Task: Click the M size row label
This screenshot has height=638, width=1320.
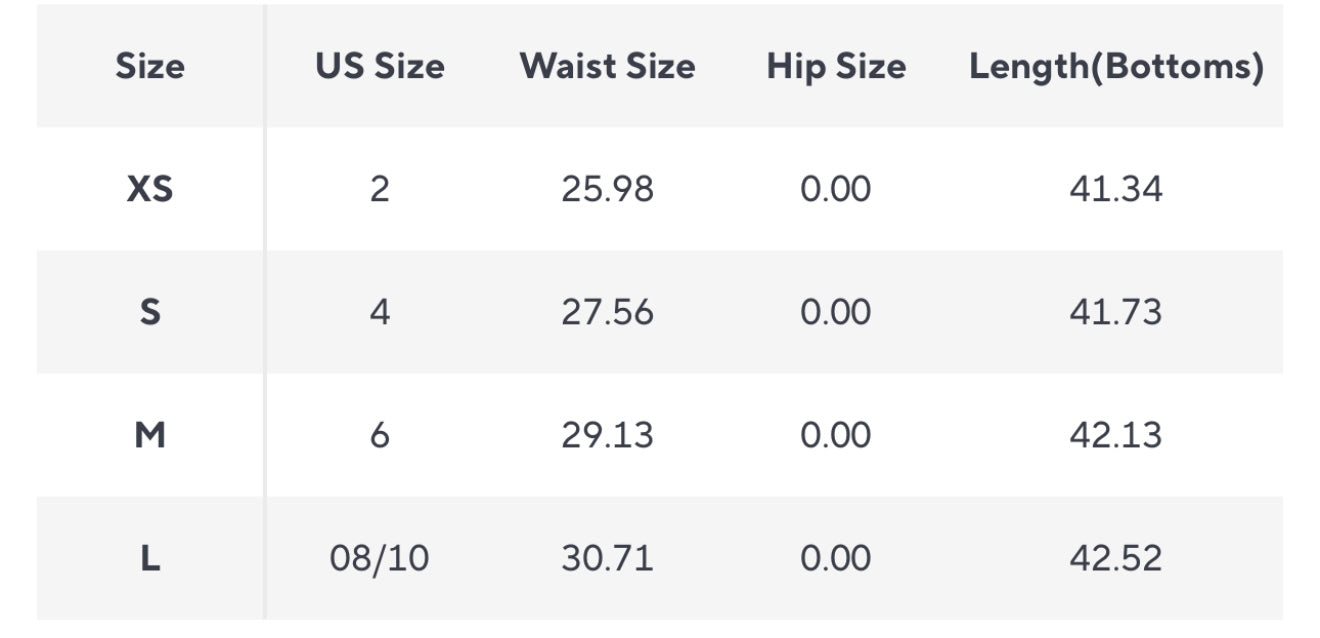Action: 150,435
